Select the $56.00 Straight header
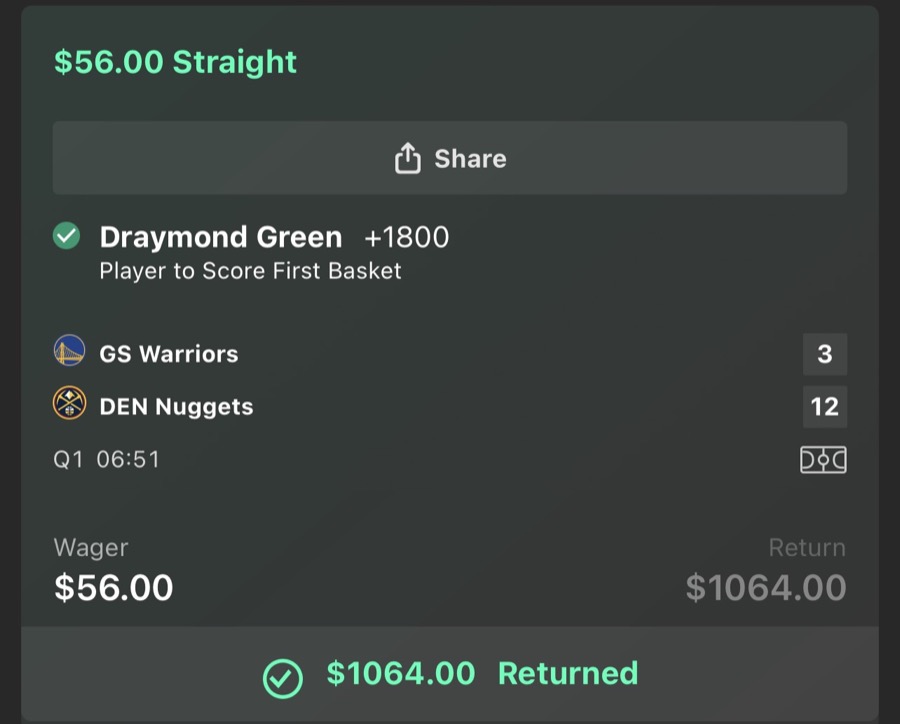Image resolution: width=900 pixels, height=724 pixels. 172,61
